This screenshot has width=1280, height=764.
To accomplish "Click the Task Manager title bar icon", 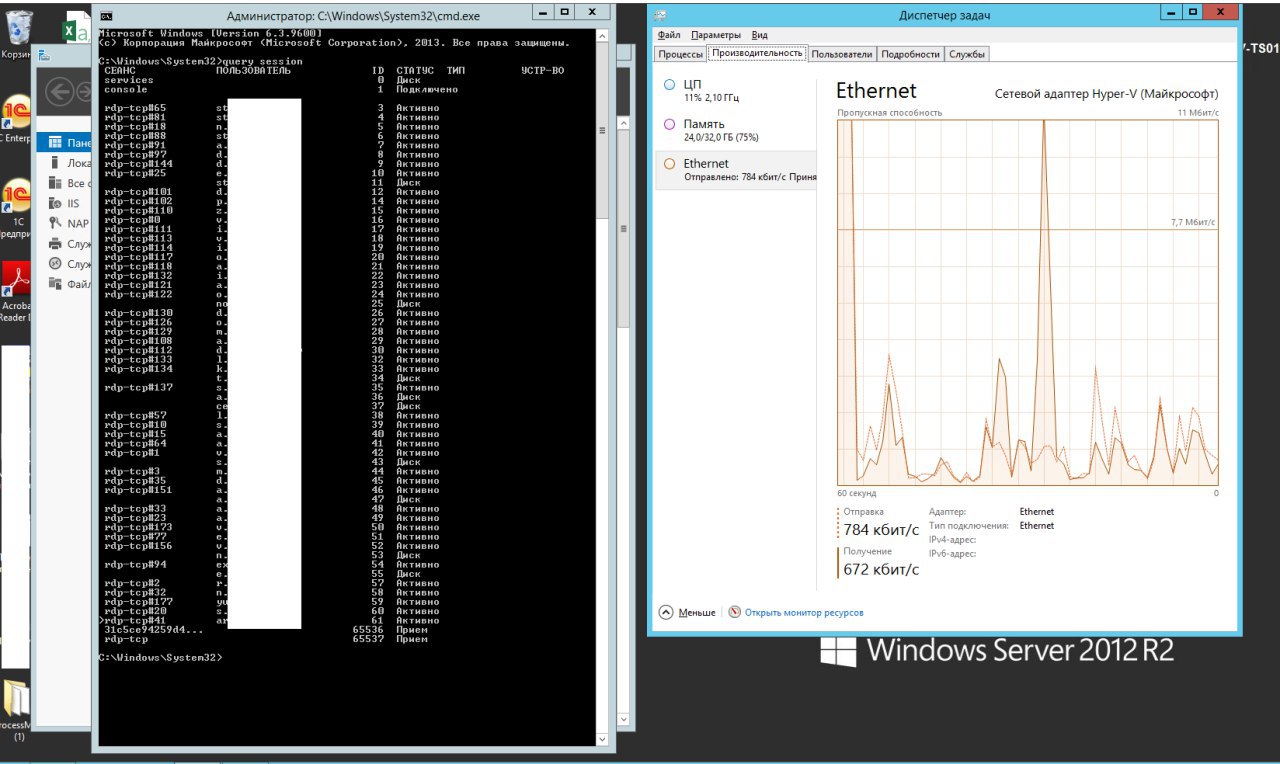I will (661, 14).
